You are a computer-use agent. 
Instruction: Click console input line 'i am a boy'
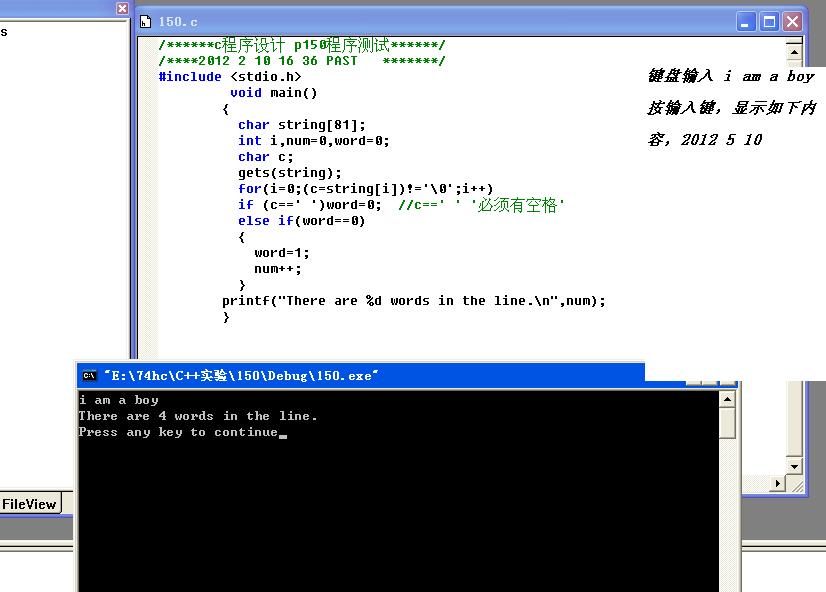coord(119,400)
